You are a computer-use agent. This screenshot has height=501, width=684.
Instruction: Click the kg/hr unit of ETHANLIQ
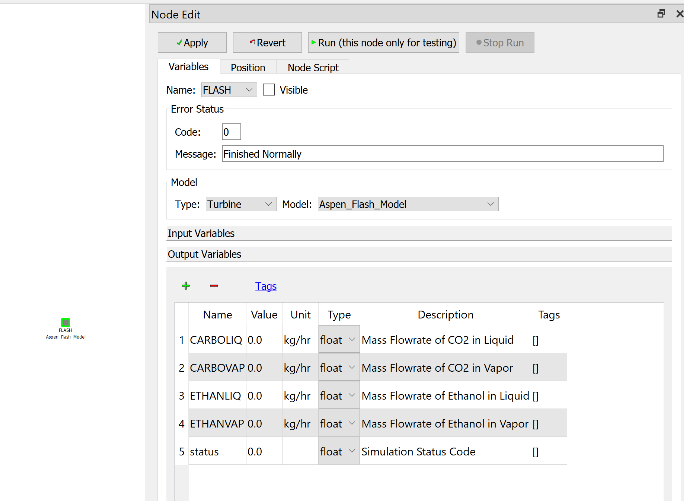(300, 396)
